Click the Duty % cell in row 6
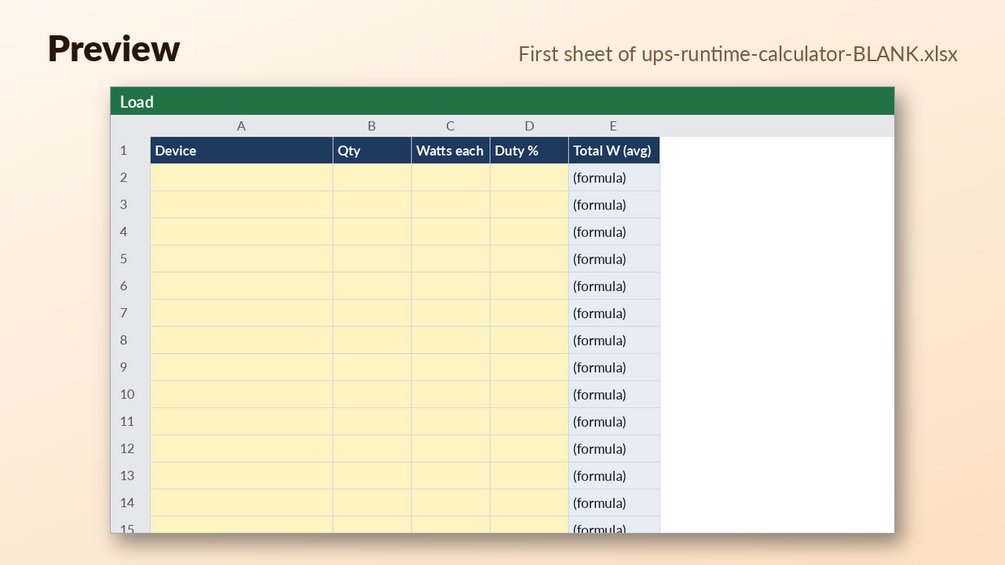Viewport: 1005px width, 565px height. pos(529,286)
